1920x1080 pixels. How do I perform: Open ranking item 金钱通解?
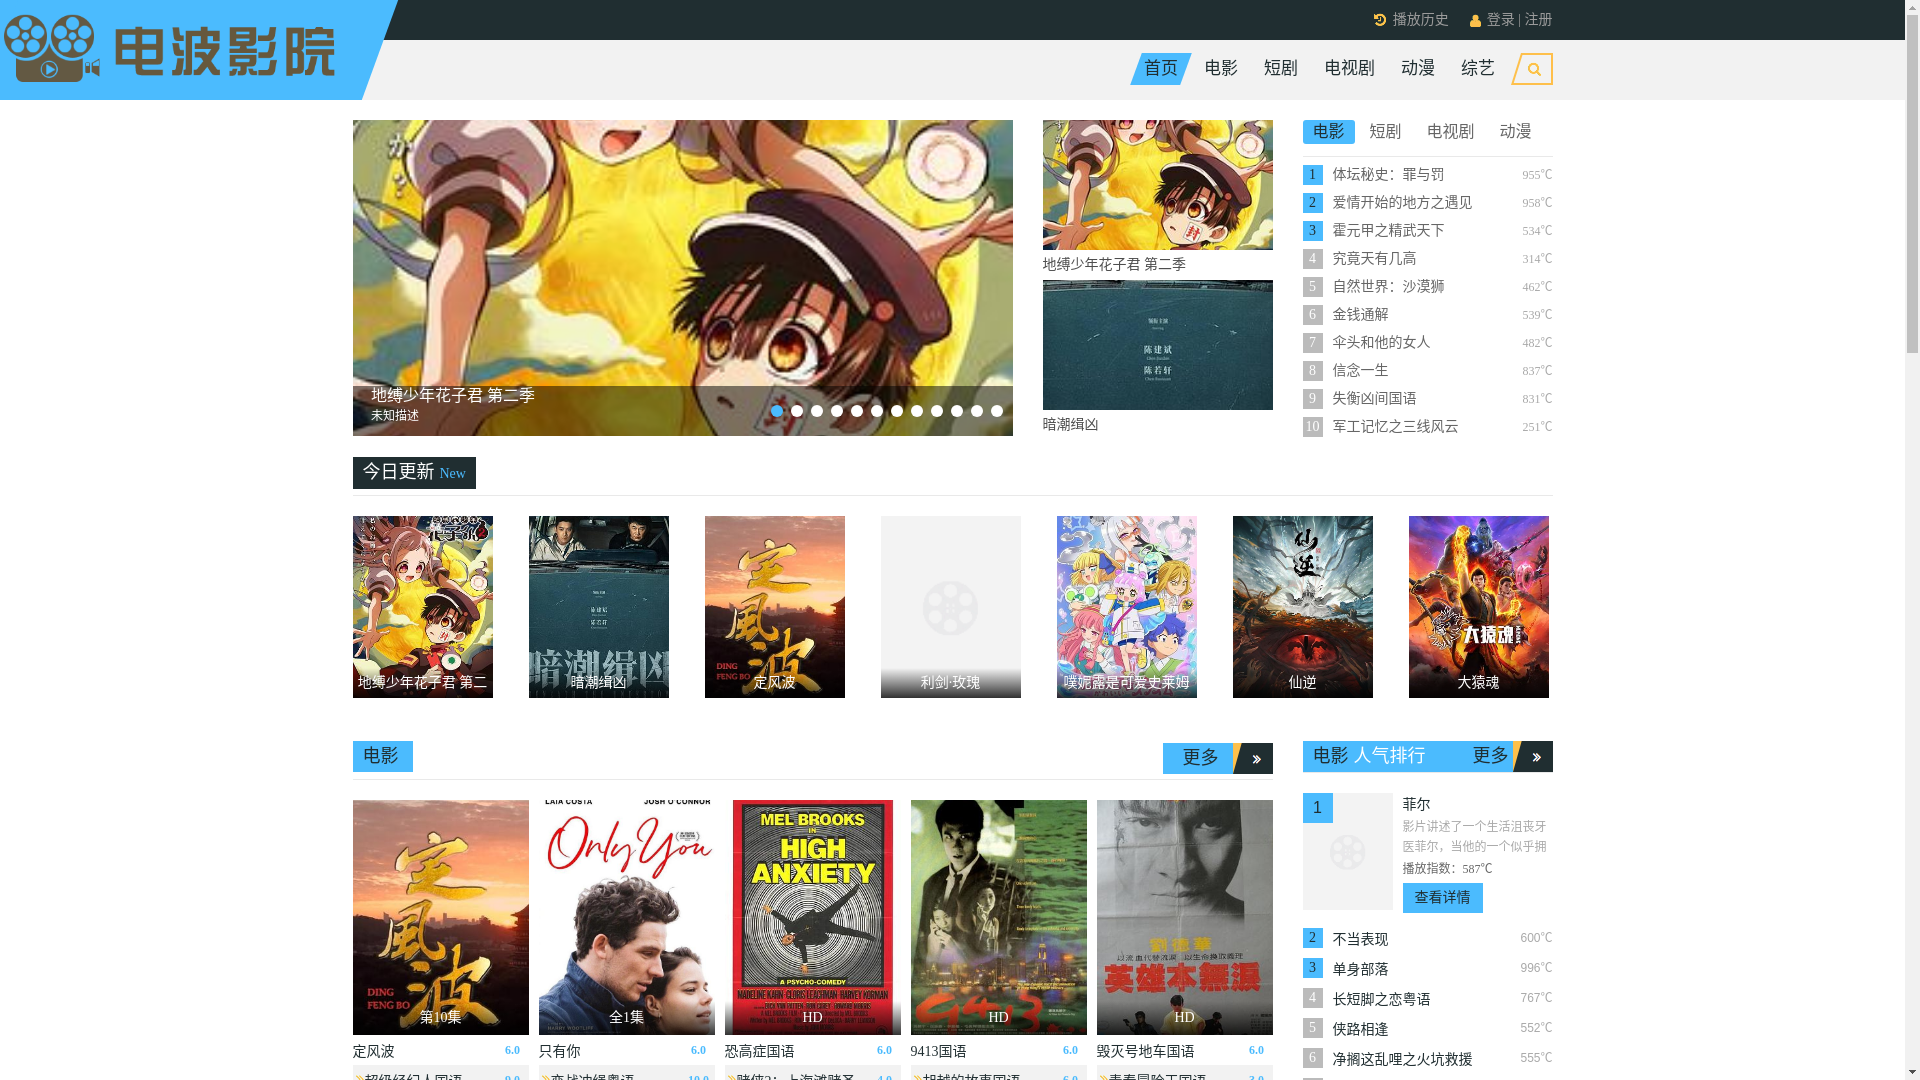1360,315
